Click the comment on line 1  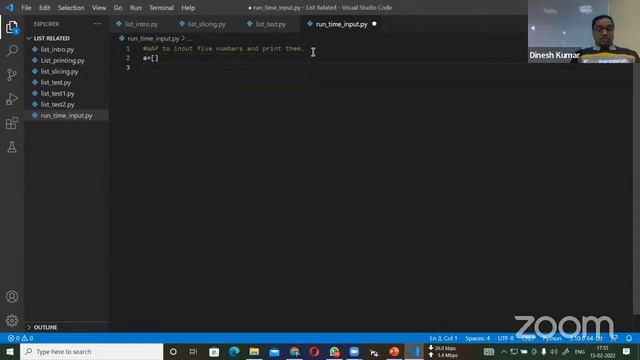pyautogui.click(x=223, y=49)
